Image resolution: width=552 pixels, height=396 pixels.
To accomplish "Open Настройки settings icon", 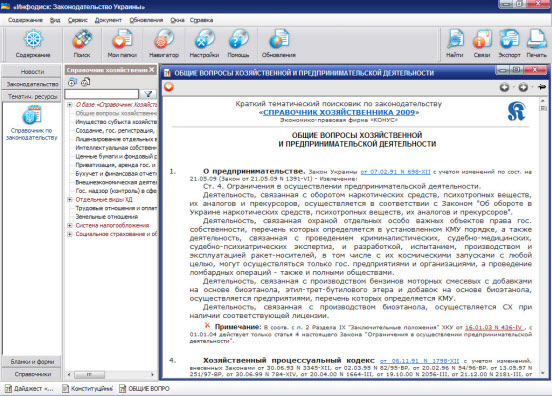I will (205, 39).
